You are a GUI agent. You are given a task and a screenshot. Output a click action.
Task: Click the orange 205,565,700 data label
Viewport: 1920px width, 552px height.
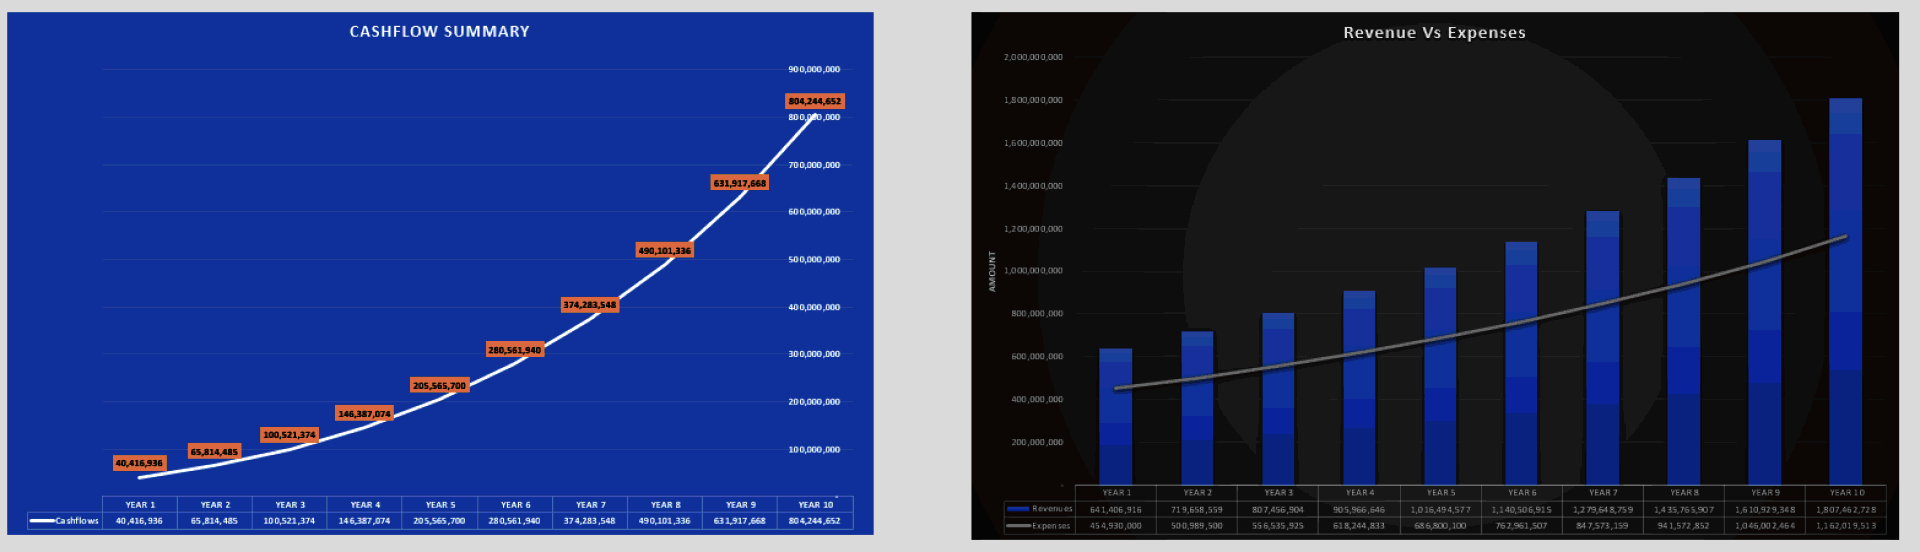click(440, 385)
